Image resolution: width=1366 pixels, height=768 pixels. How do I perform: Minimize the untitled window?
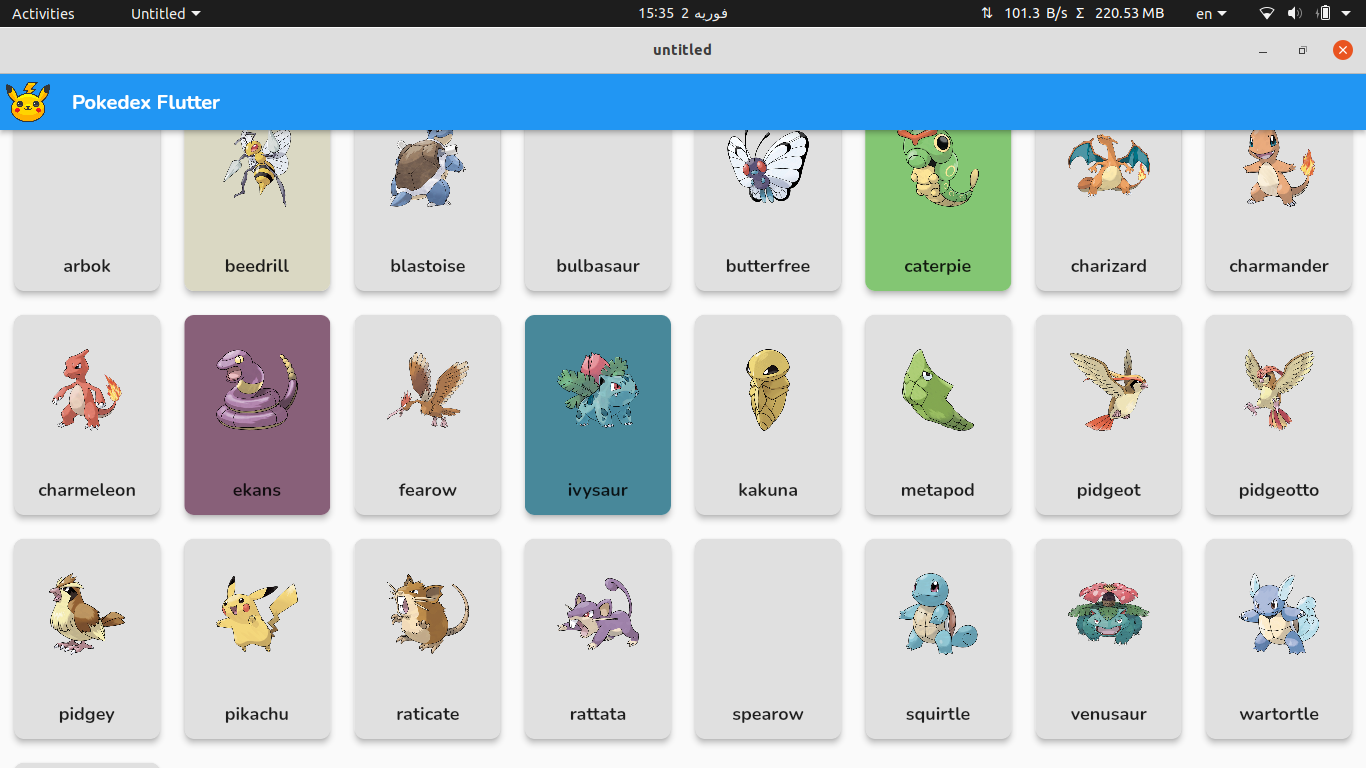tap(1264, 50)
